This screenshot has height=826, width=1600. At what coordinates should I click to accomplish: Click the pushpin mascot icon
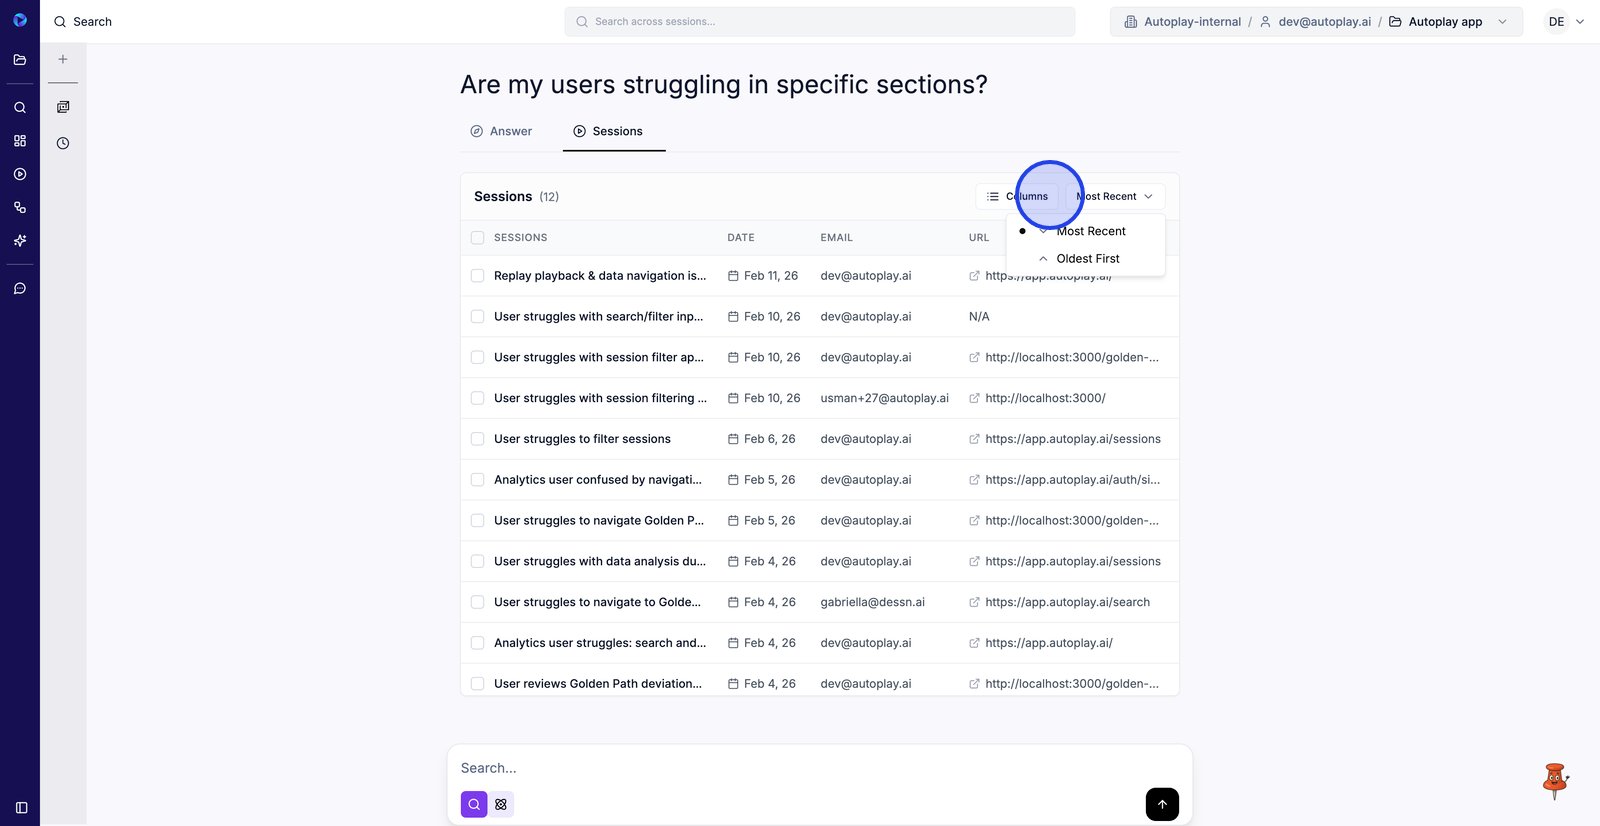(x=1555, y=780)
